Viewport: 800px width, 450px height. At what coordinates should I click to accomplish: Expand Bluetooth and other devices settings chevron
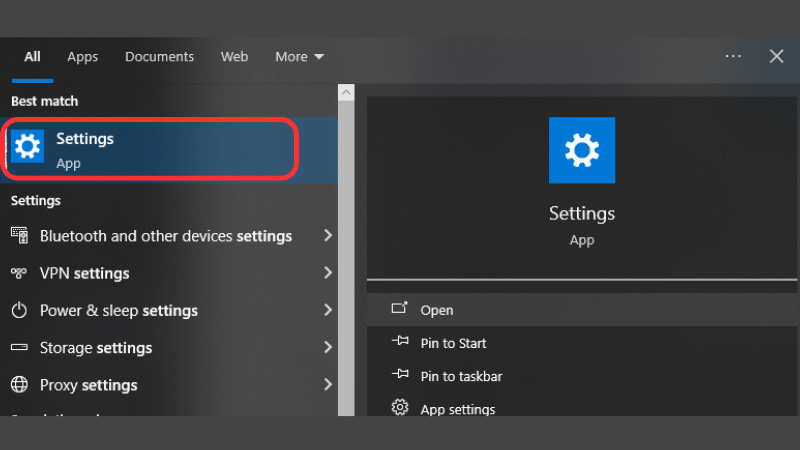[328, 235]
